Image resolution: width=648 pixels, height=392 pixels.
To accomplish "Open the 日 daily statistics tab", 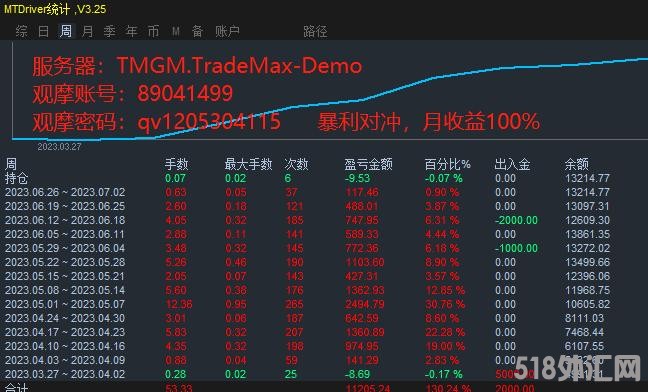I will click(x=43, y=31).
